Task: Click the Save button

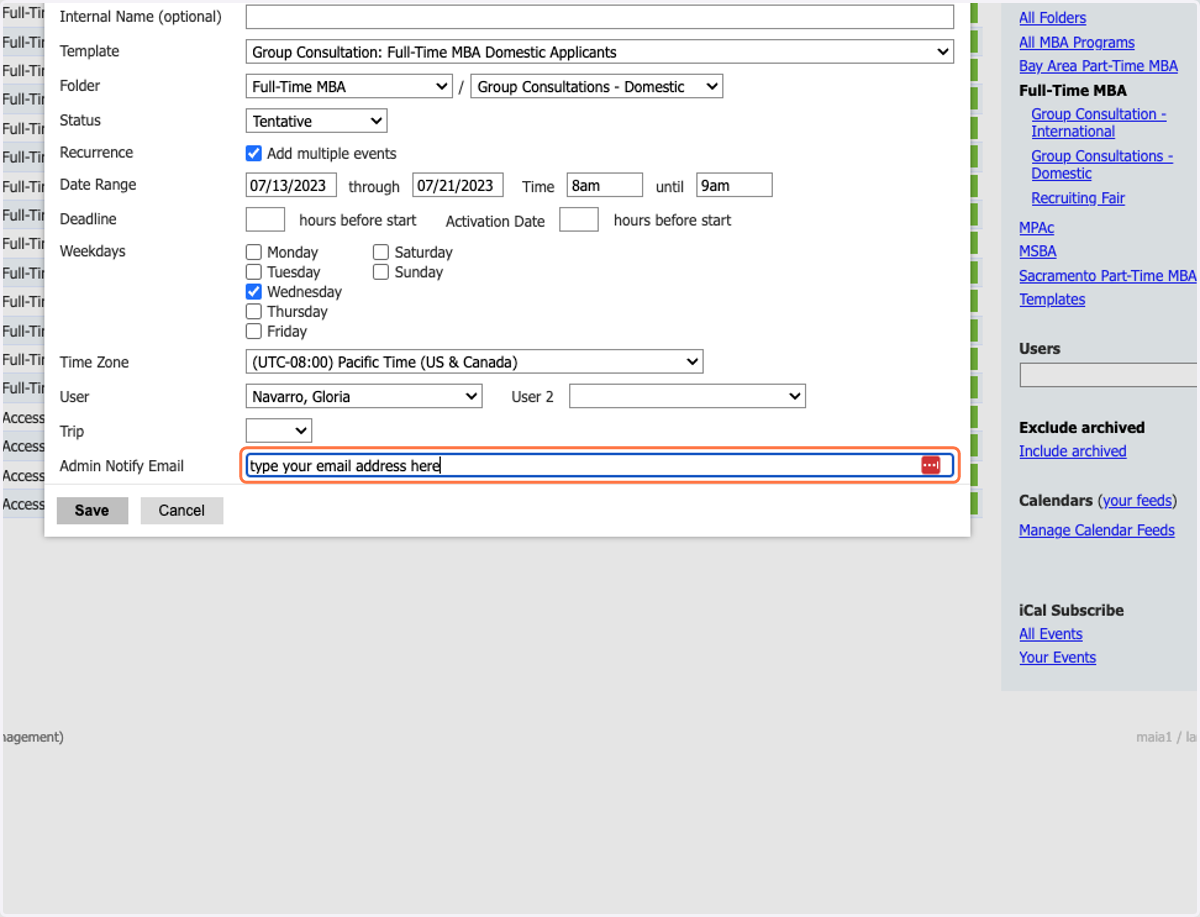Action: (92, 511)
